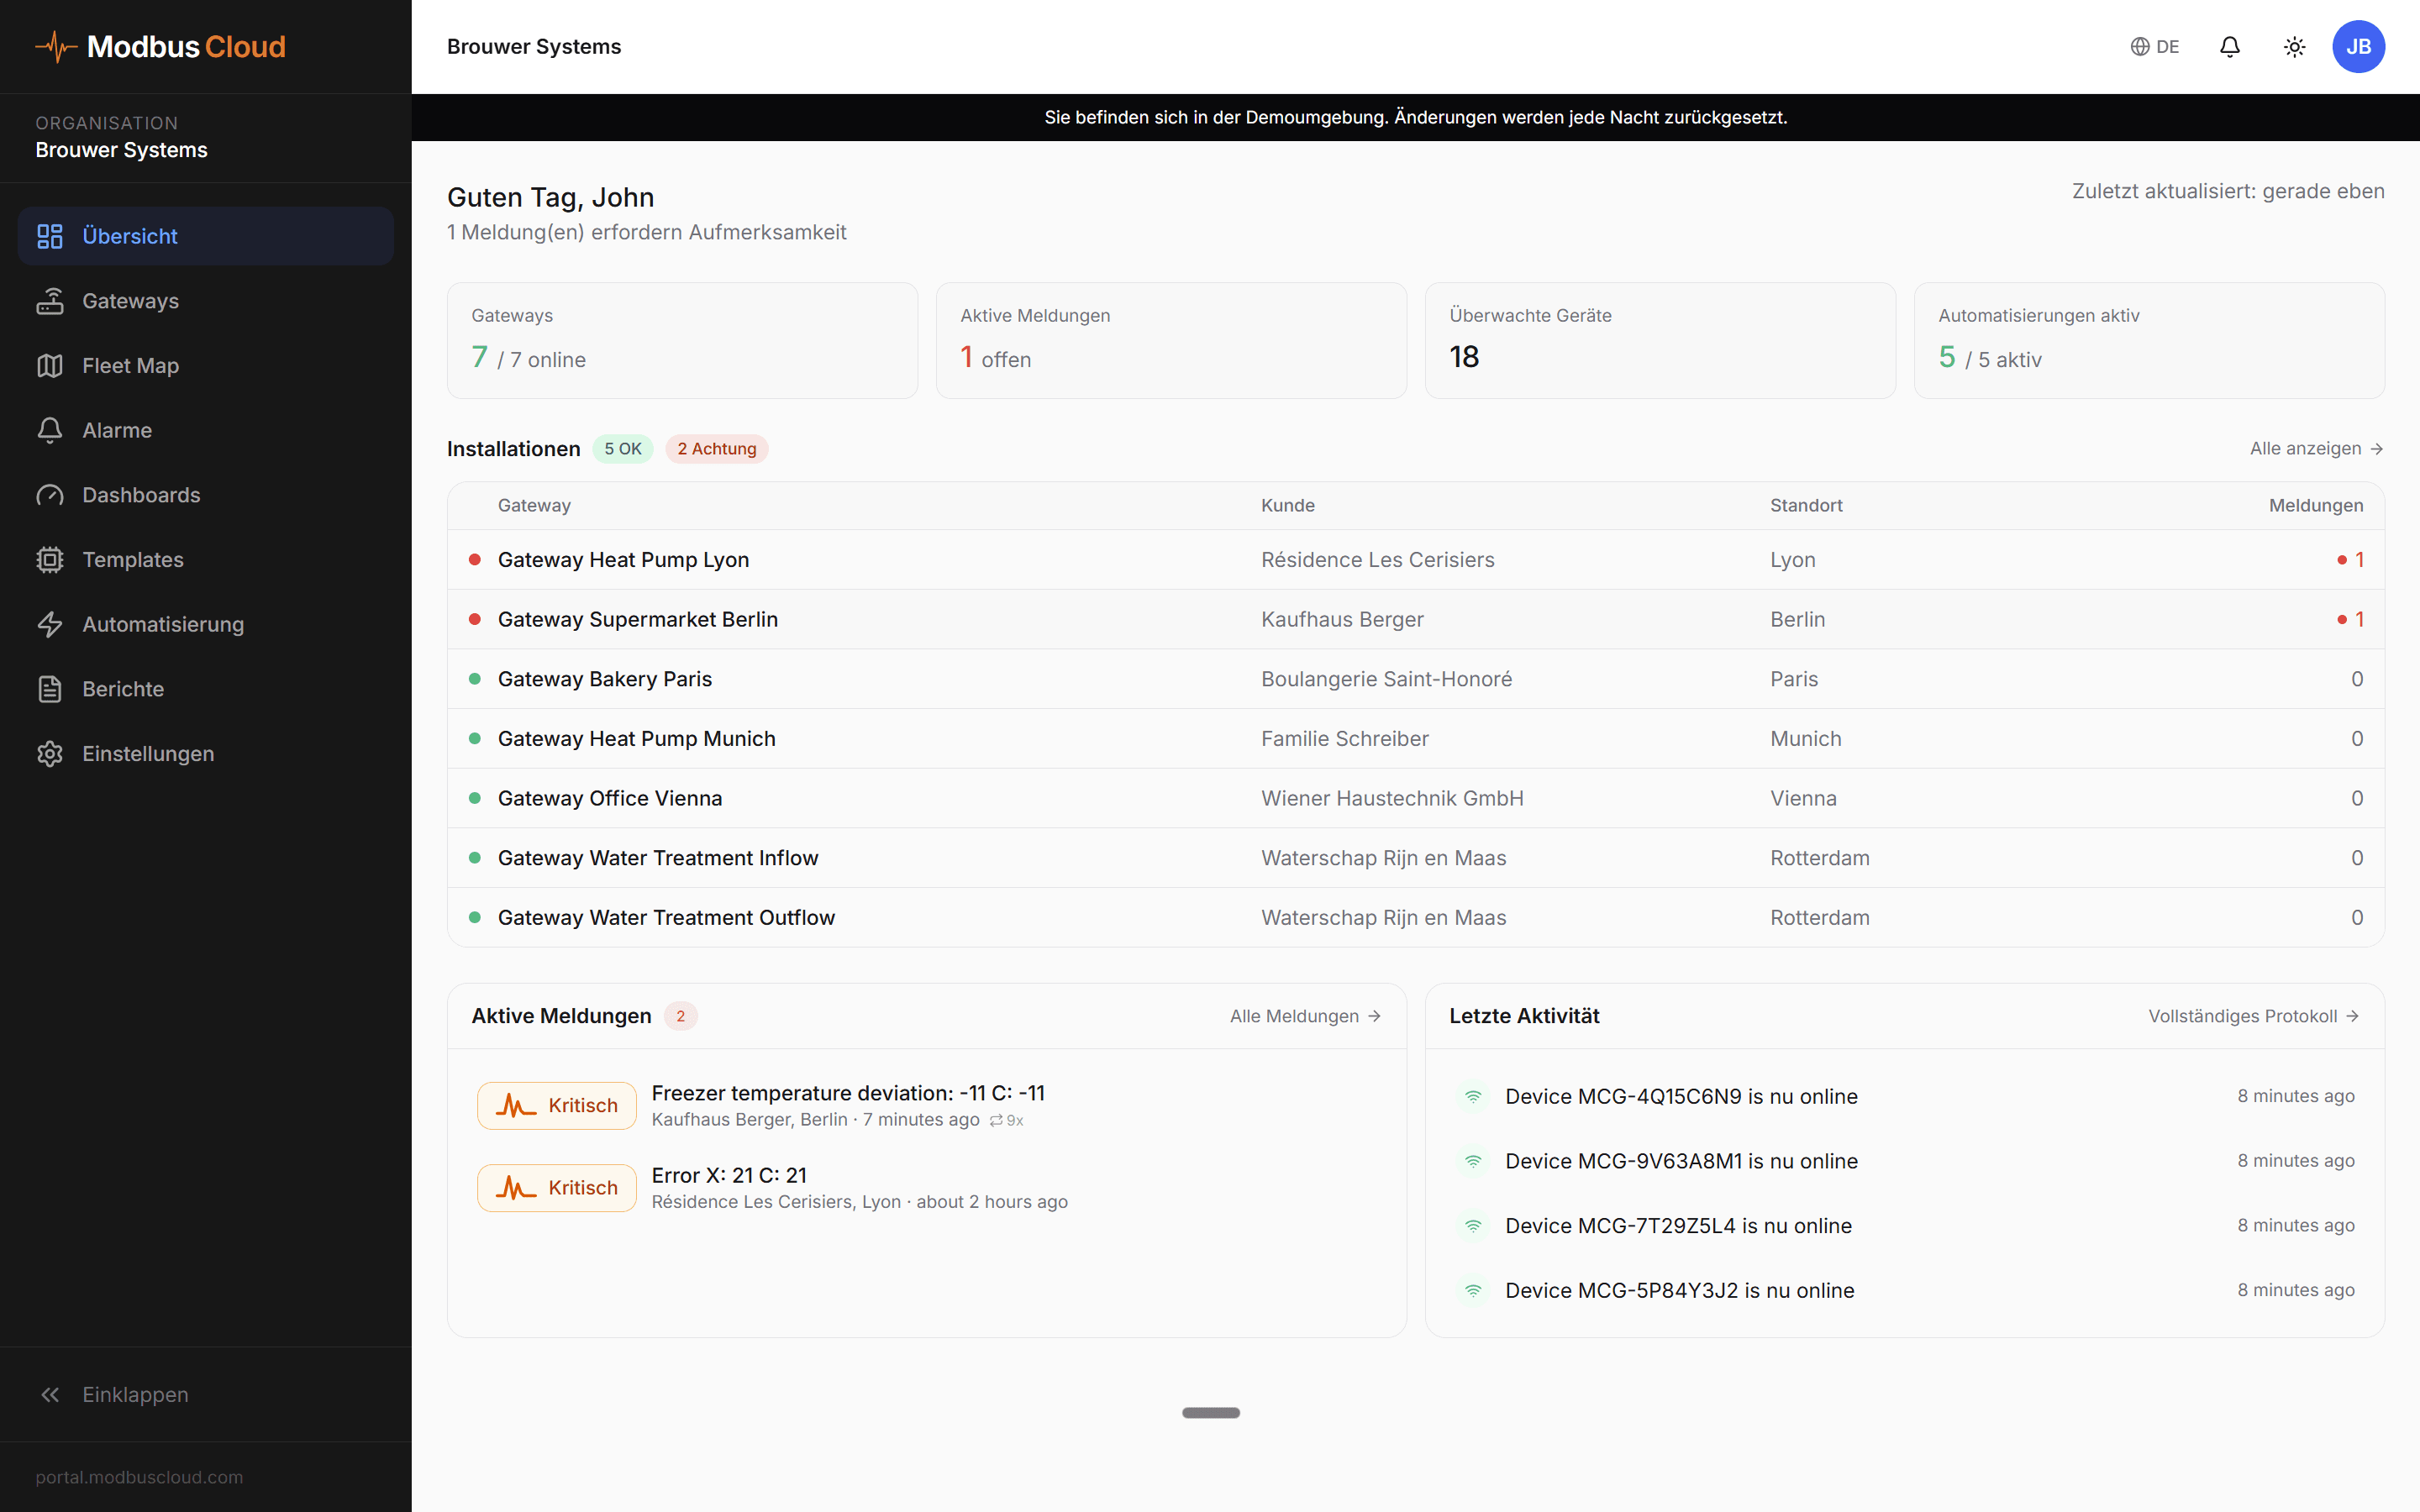Click the Fleet Map map icon
This screenshot has height=1512, width=2420.
click(x=50, y=366)
